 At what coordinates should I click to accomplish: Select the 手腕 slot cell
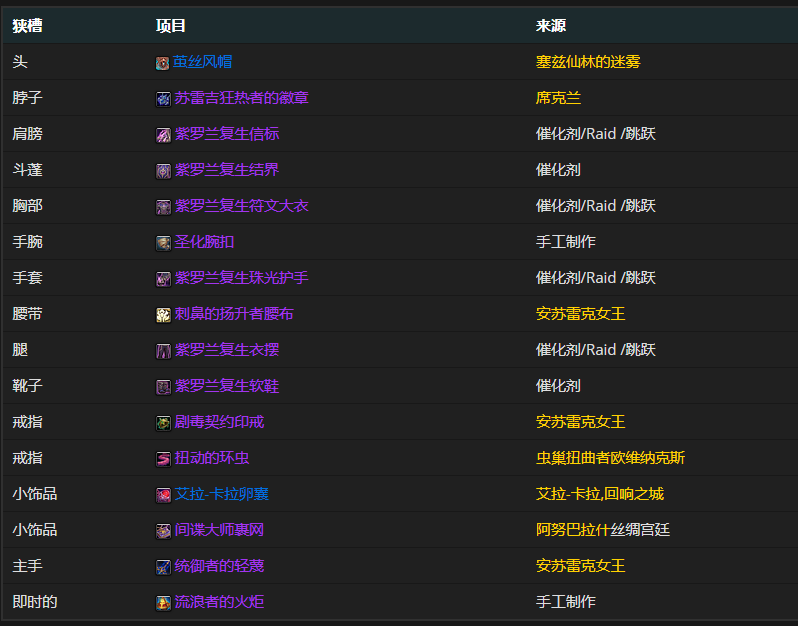27,242
